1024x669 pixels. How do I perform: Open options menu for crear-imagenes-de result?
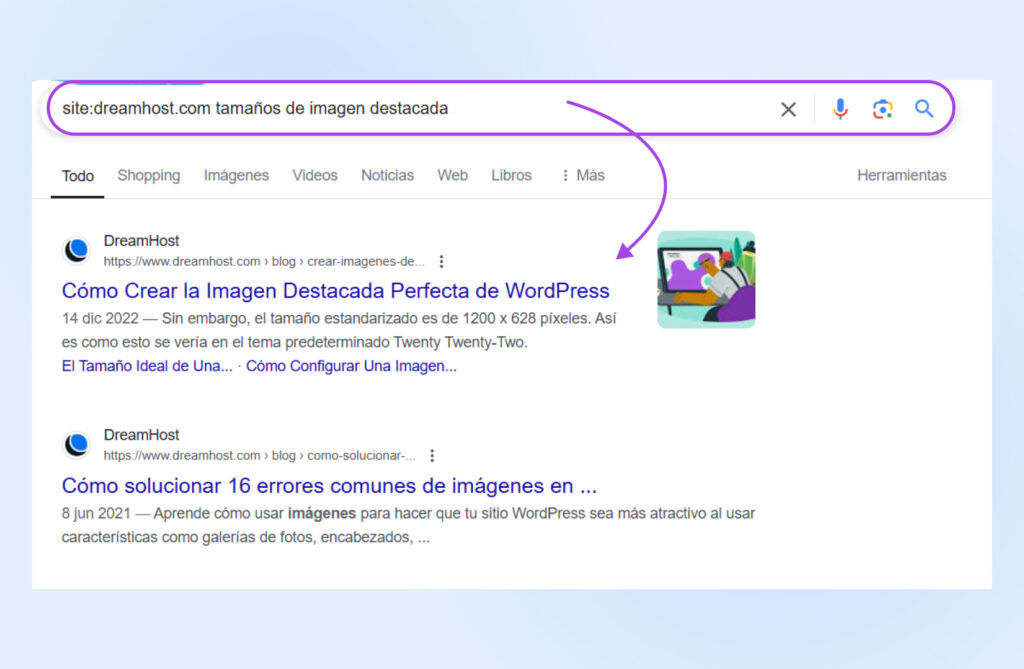[x=441, y=261]
